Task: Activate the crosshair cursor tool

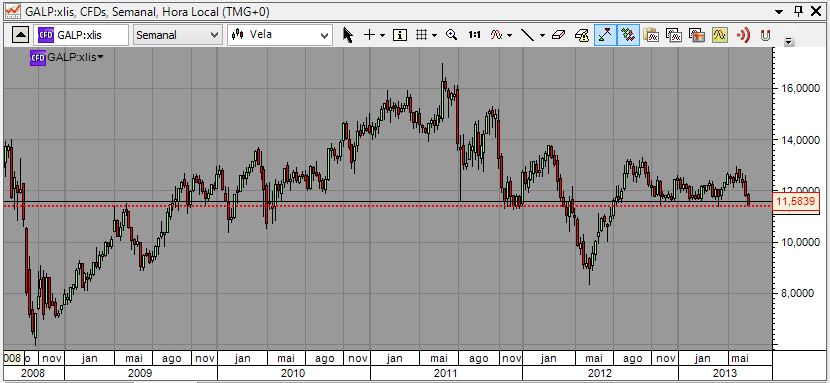Action: 369,35
